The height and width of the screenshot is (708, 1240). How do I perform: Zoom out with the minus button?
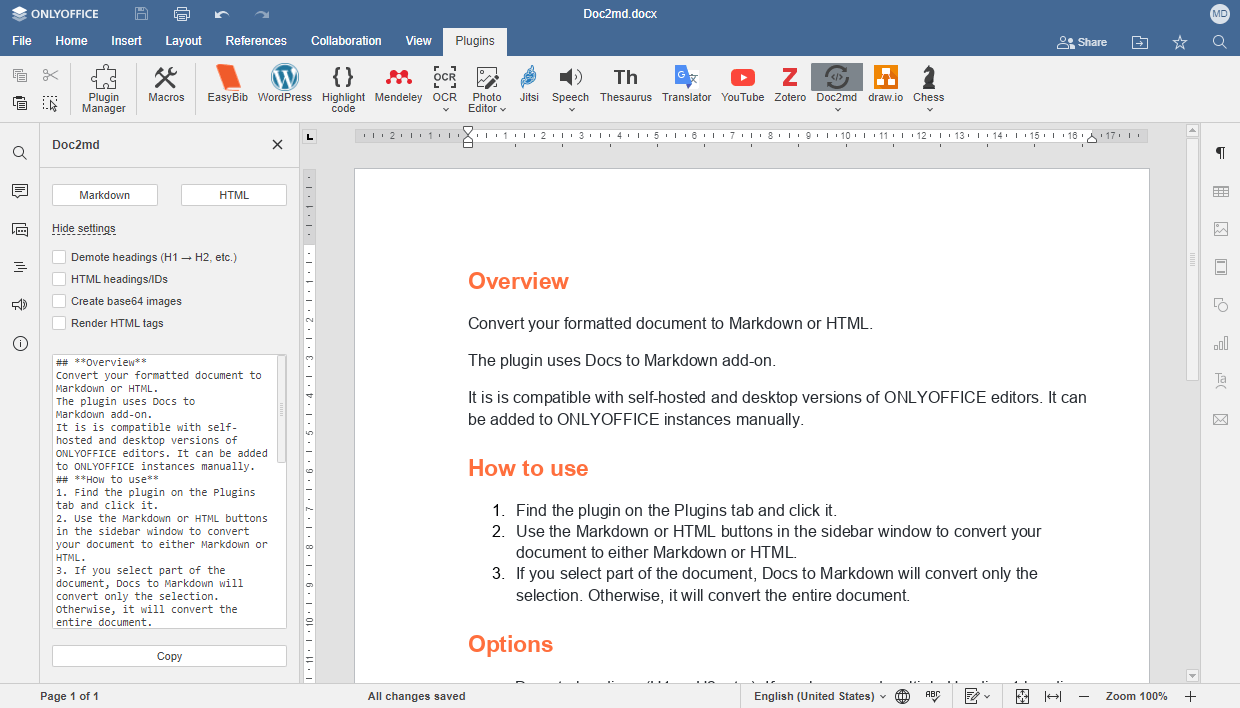tap(1084, 696)
